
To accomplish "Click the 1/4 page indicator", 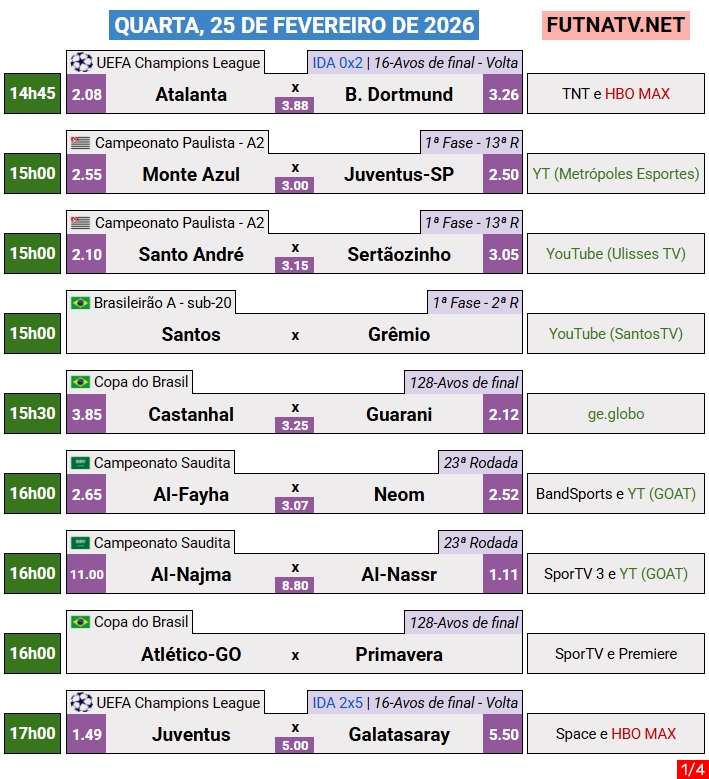I will (x=690, y=769).
